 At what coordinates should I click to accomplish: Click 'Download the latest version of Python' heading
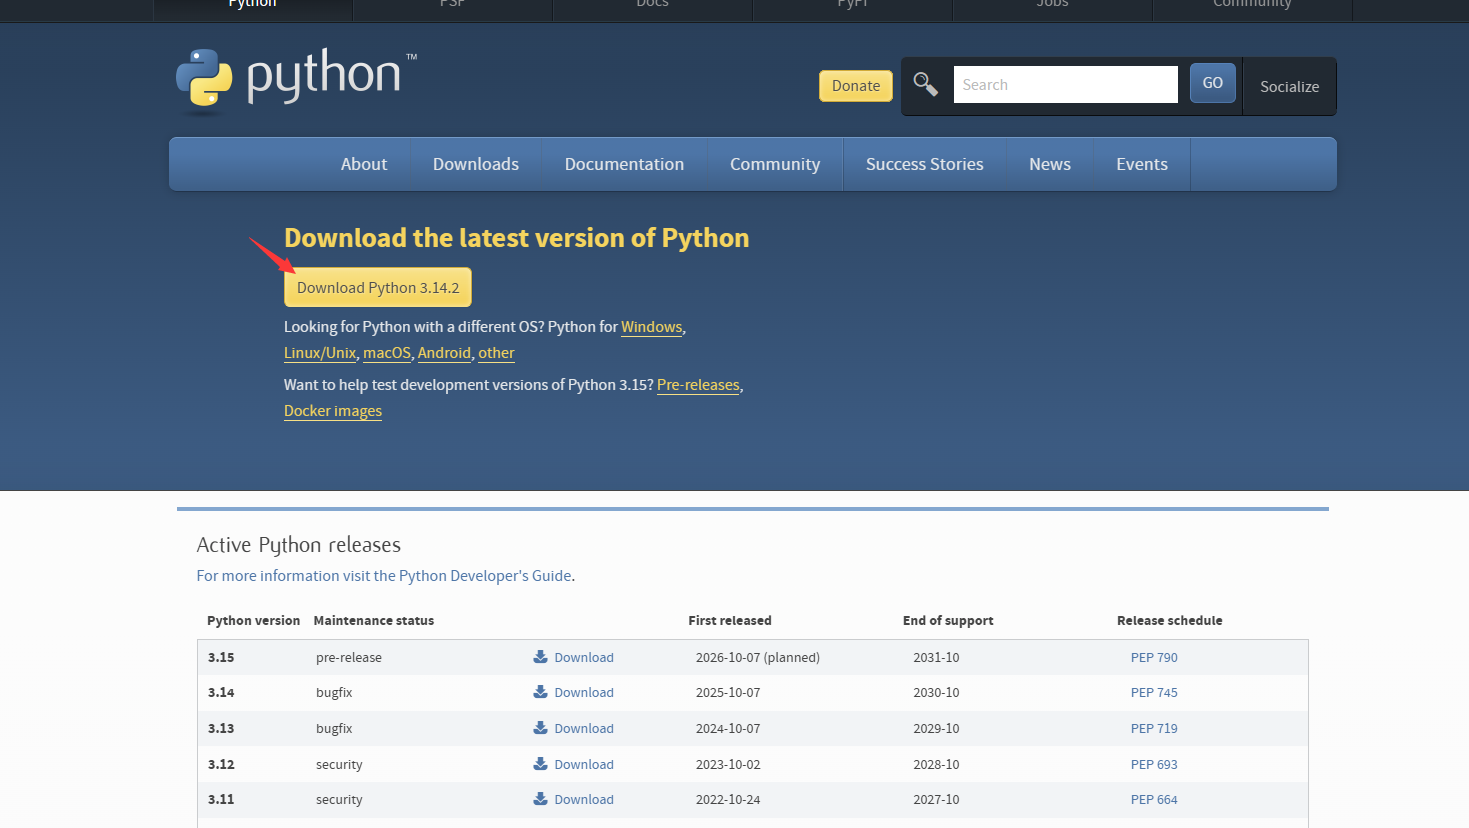pos(516,238)
